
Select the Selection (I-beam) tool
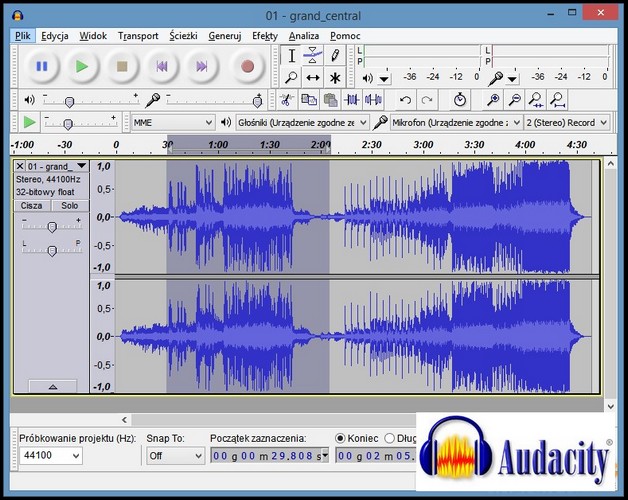292,56
